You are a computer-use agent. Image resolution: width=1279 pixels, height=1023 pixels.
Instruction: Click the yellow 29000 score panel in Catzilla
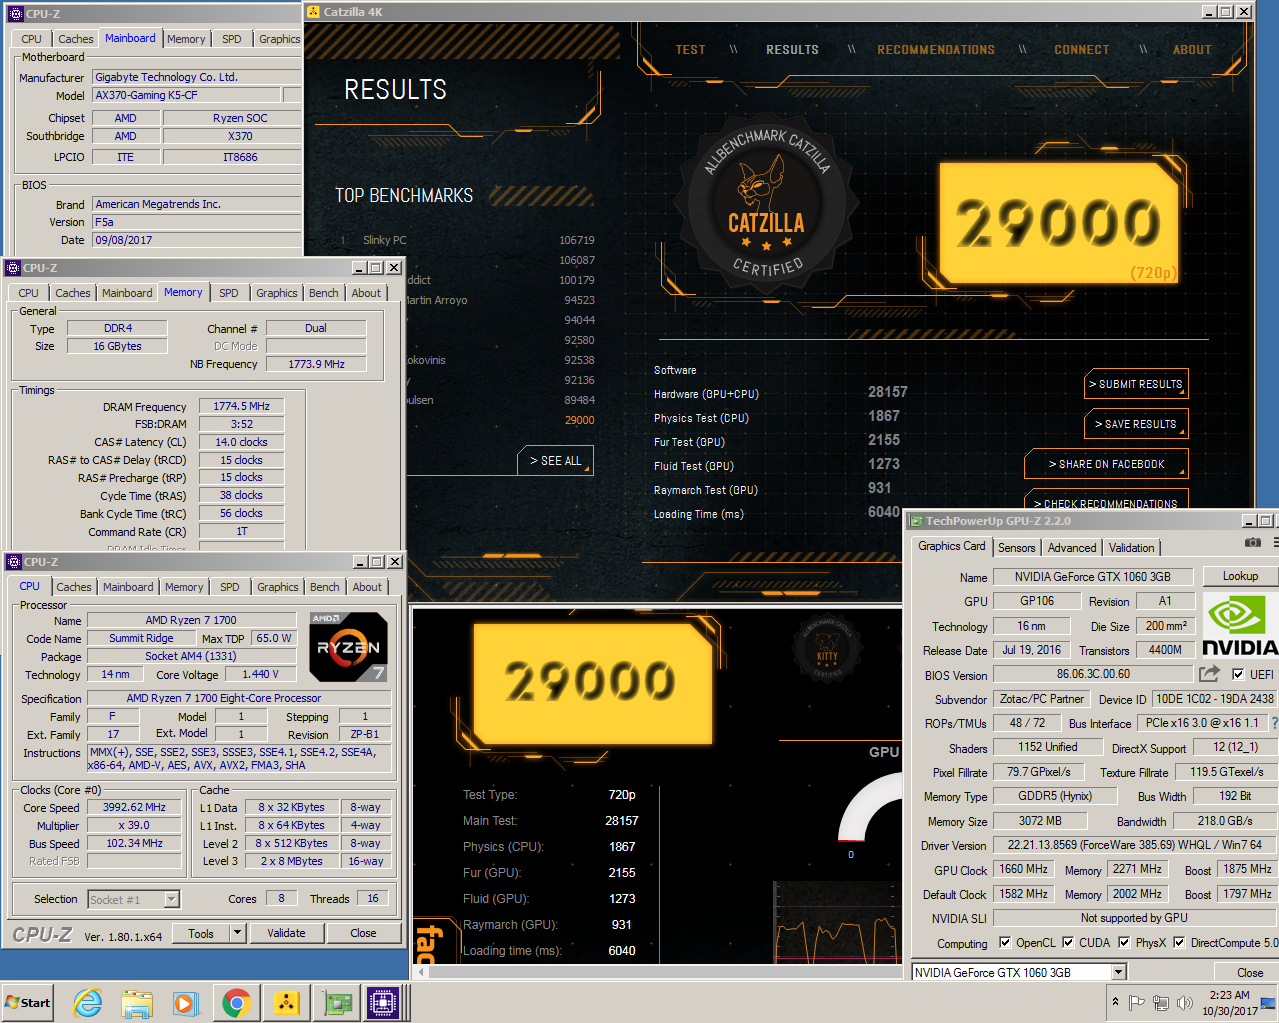1059,223
